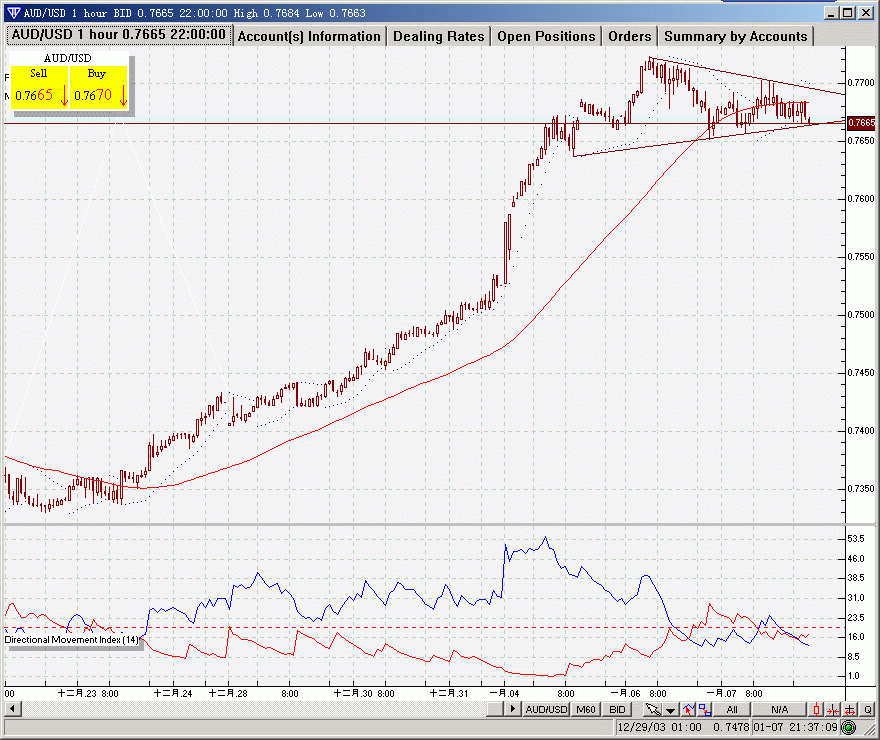Click the green connection status indicator
Screen dimensions: 880x740
coord(849,728)
